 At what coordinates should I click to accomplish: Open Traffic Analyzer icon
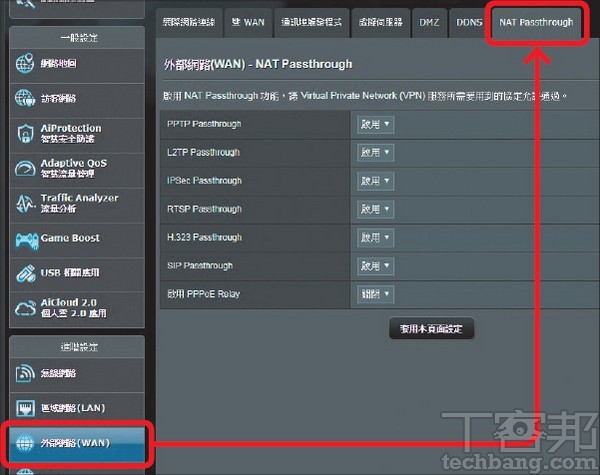(x=26, y=204)
